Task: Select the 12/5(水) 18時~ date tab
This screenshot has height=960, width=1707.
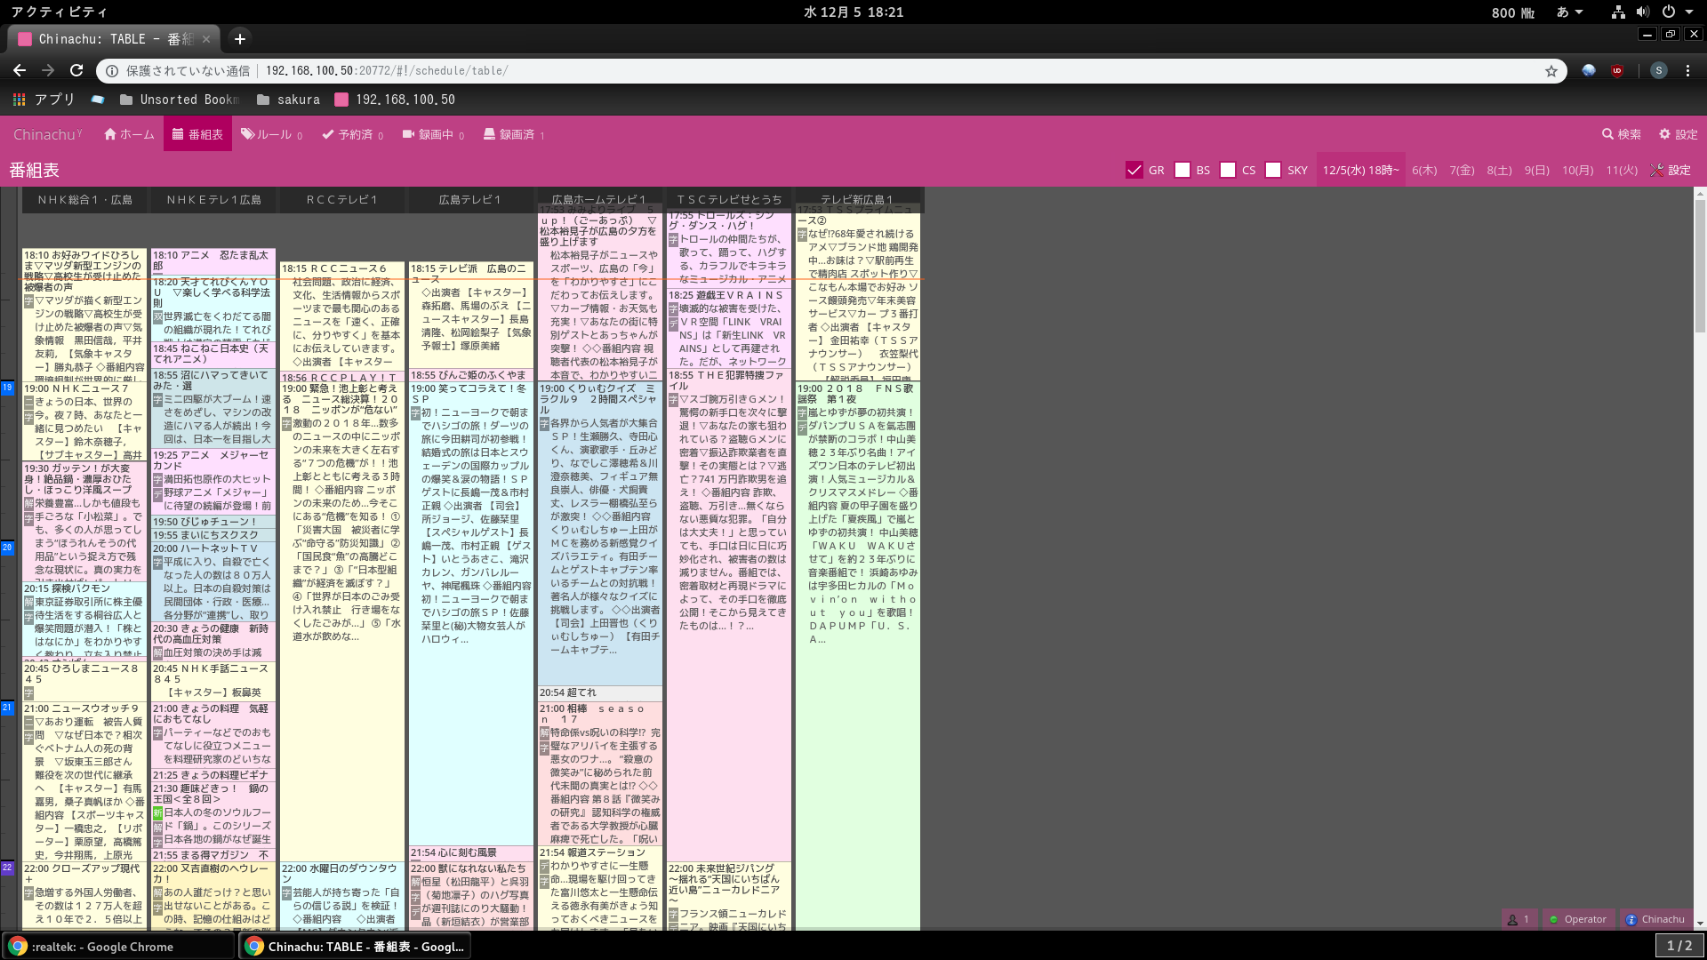Action: click(1361, 170)
